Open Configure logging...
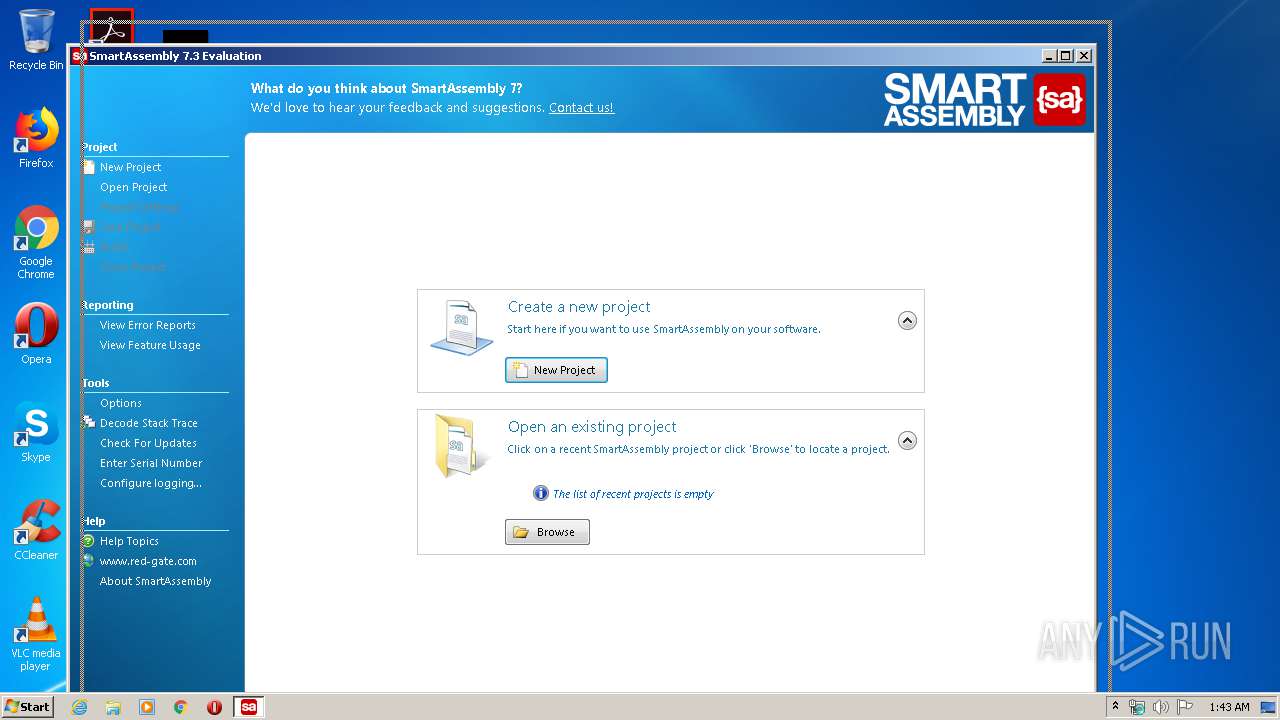Screen dimensions: 1280x720 [150, 483]
